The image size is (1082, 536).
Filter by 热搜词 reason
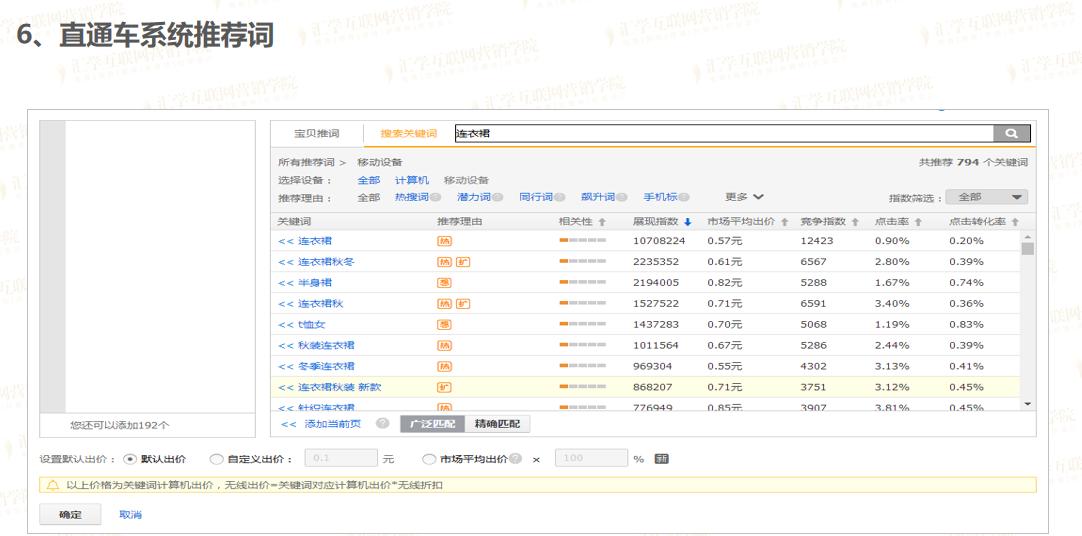point(411,197)
